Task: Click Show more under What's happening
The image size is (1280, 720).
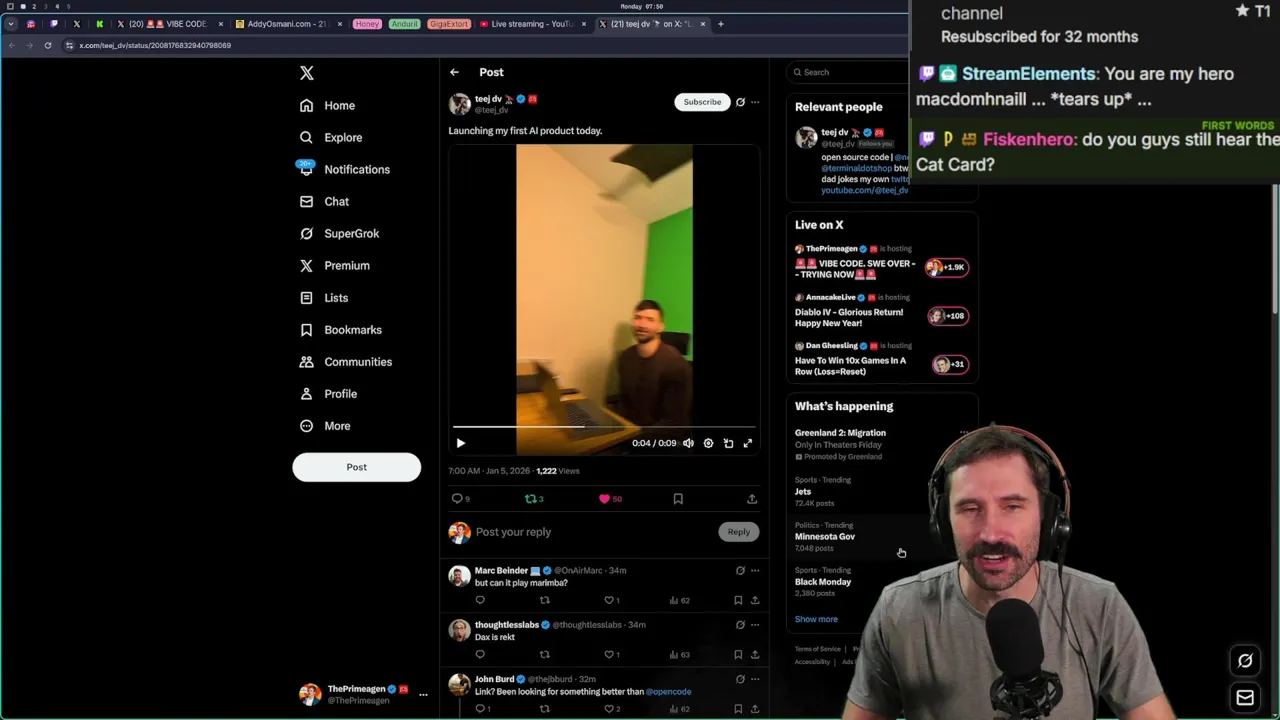Action: (816, 619)
